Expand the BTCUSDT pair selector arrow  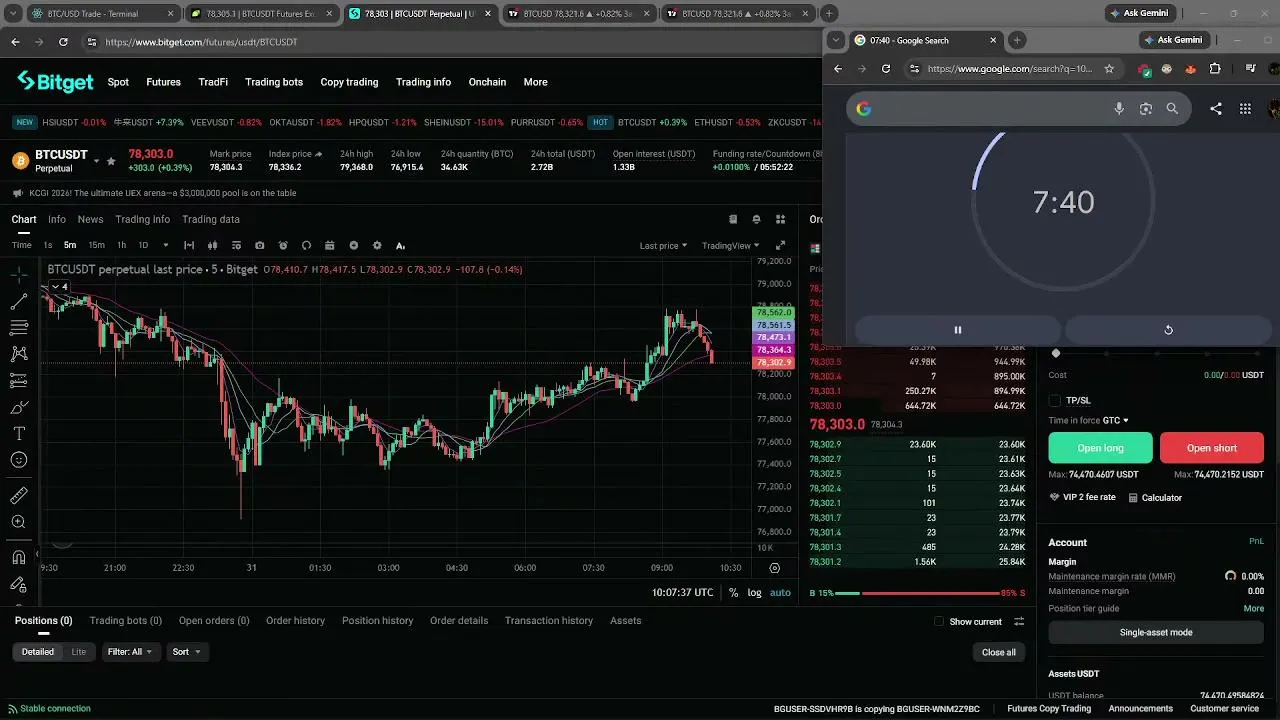(97, 161)
